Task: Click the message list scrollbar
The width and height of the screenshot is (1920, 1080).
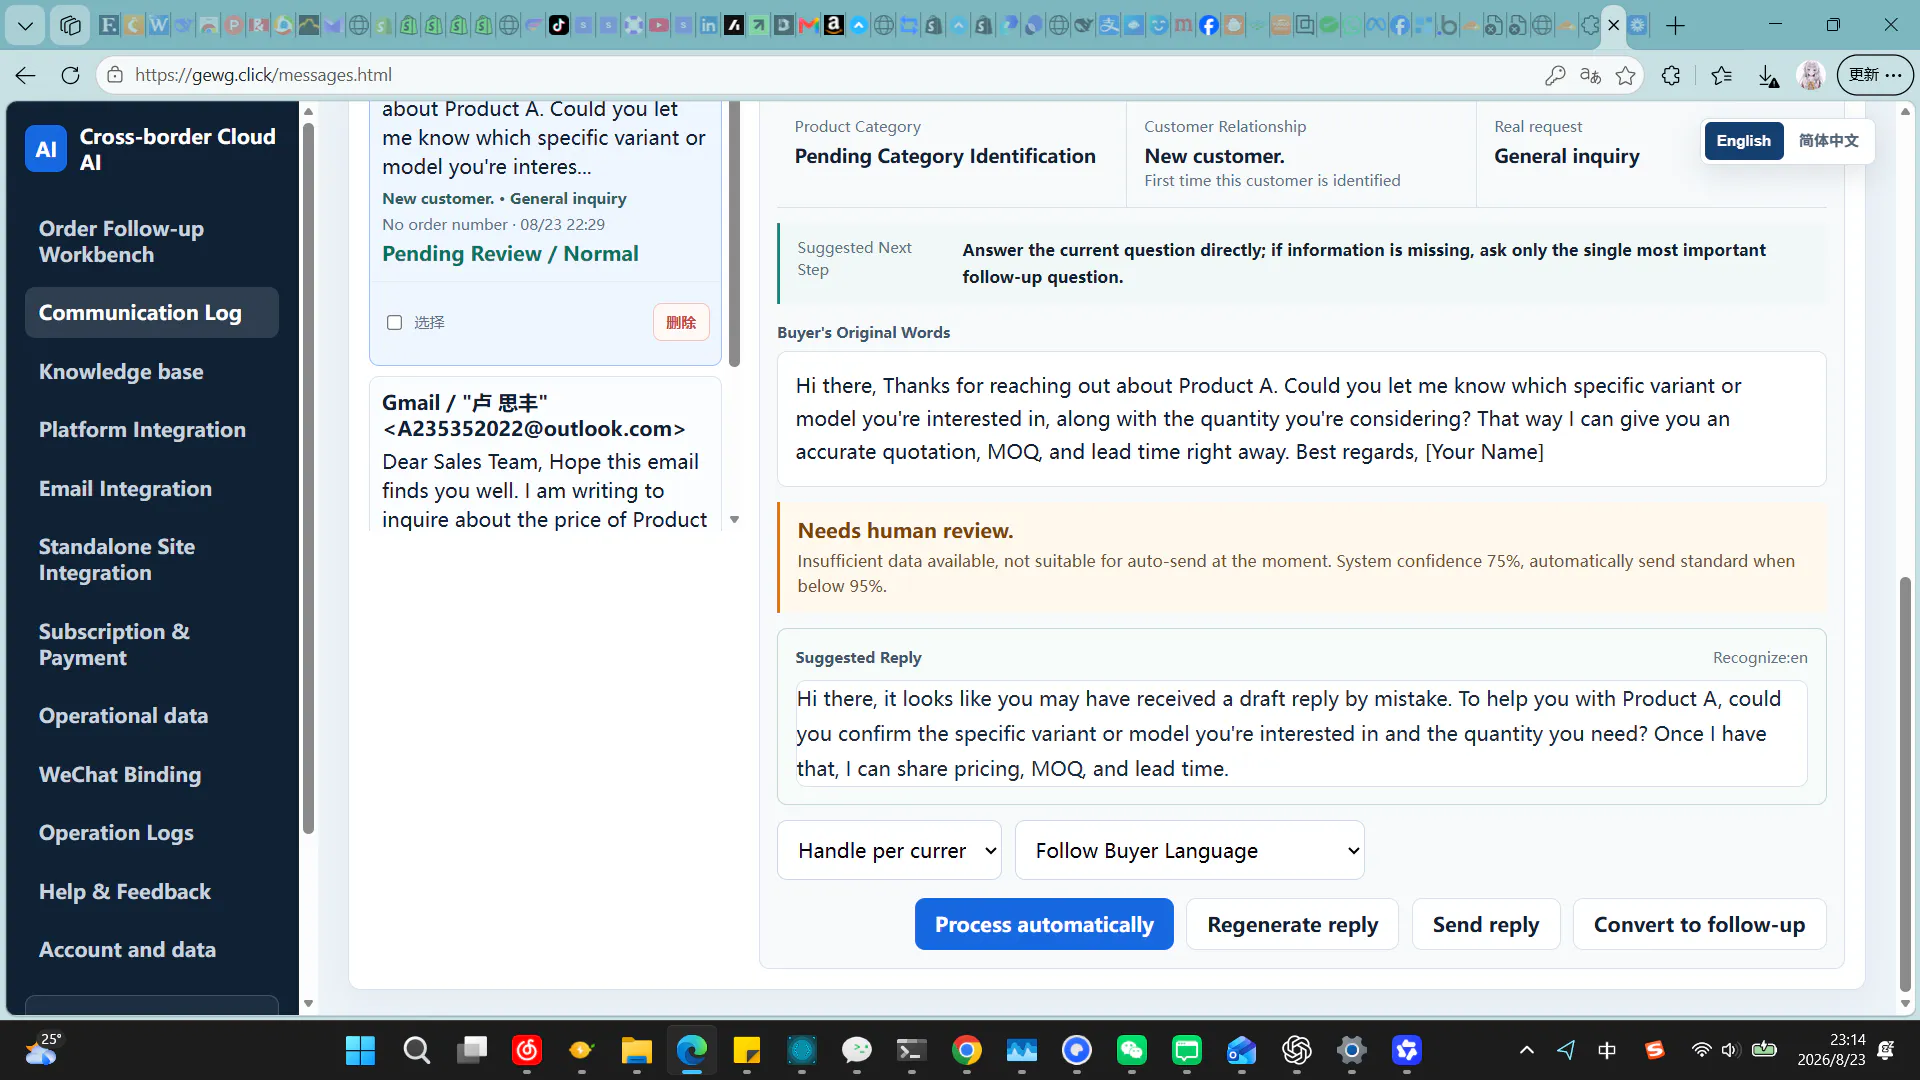Action: pyautogui.click(x=734, y=235)
